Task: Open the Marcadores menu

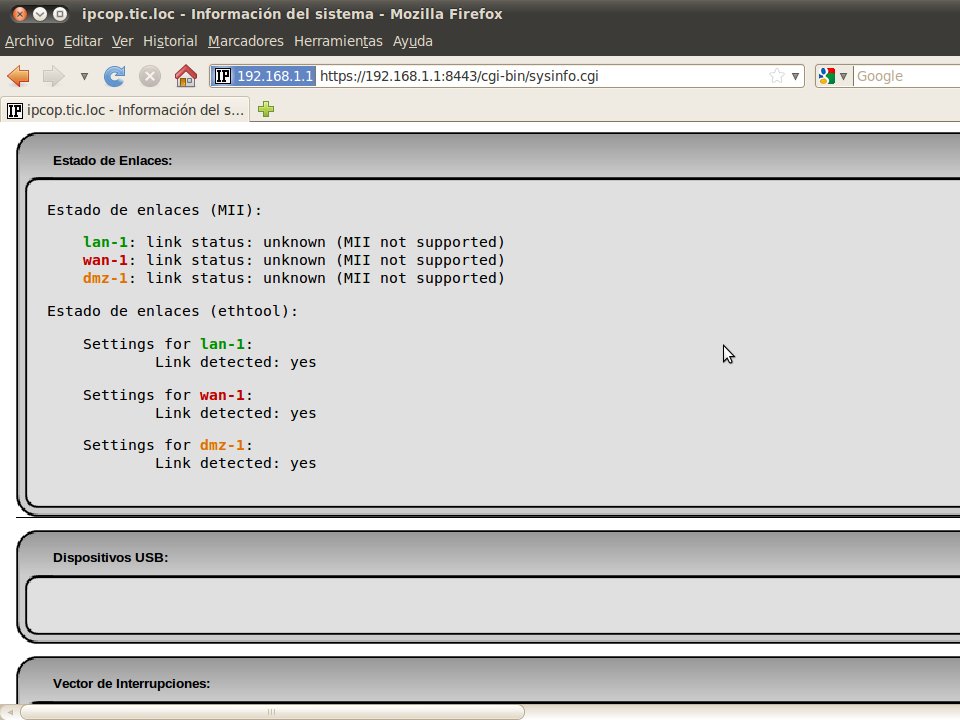Action: click(x=245, y=41)
